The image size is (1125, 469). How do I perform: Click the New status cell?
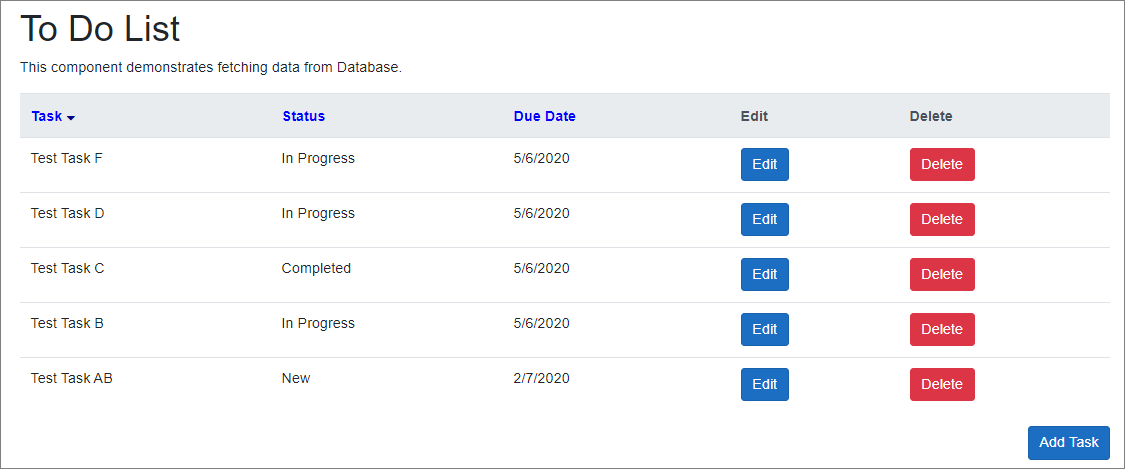tap(296, 378)
